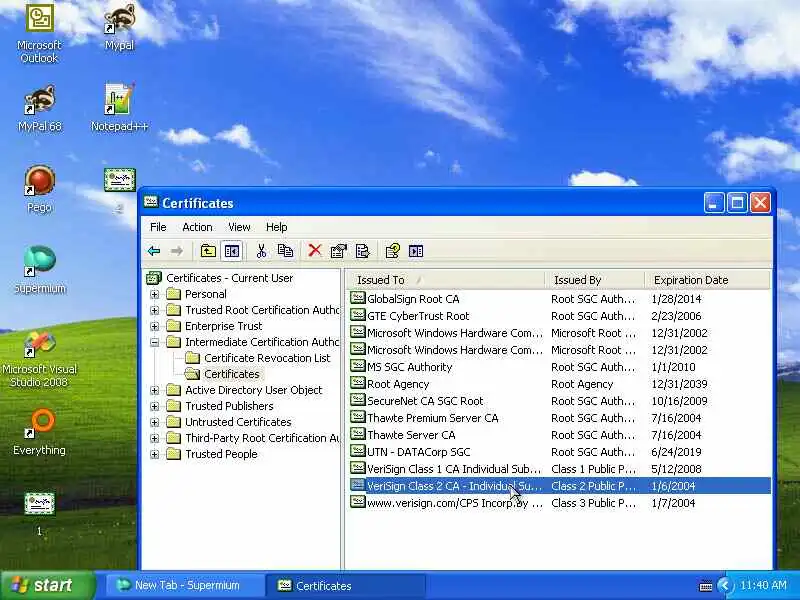Open the View menu

coord(239,227)
